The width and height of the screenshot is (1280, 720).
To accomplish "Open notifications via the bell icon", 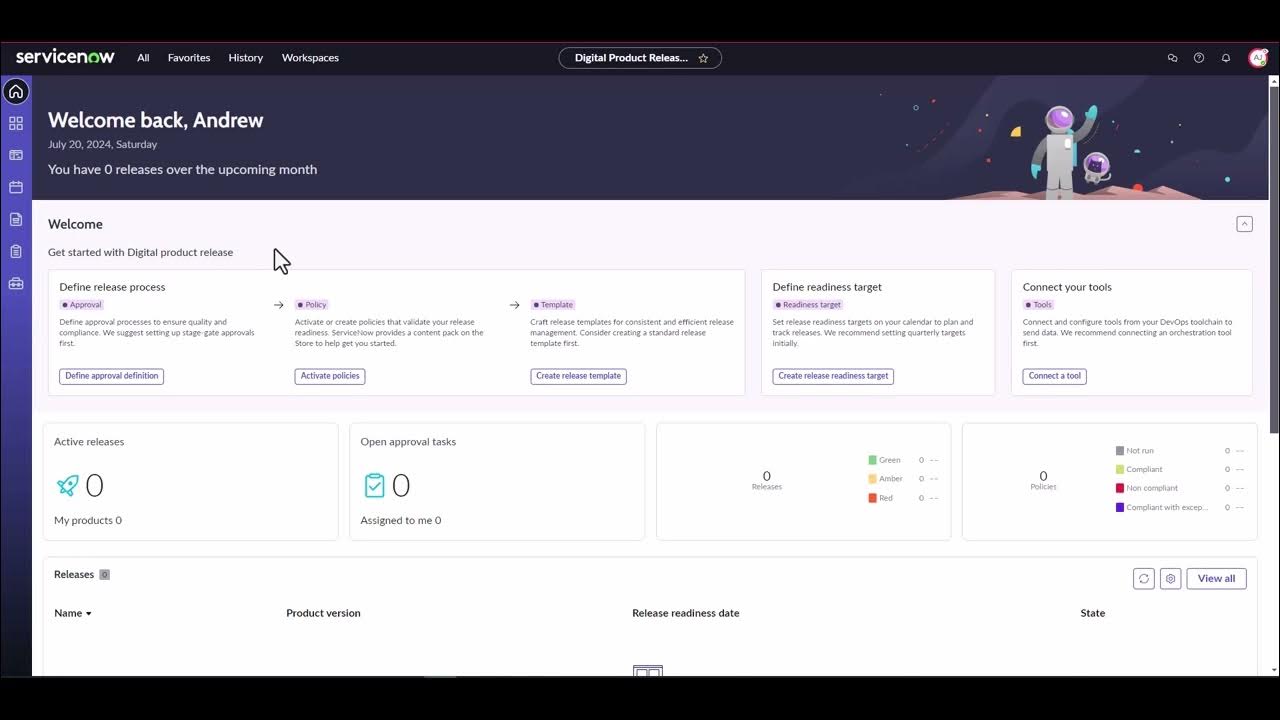I will [x=1225, y=57].
